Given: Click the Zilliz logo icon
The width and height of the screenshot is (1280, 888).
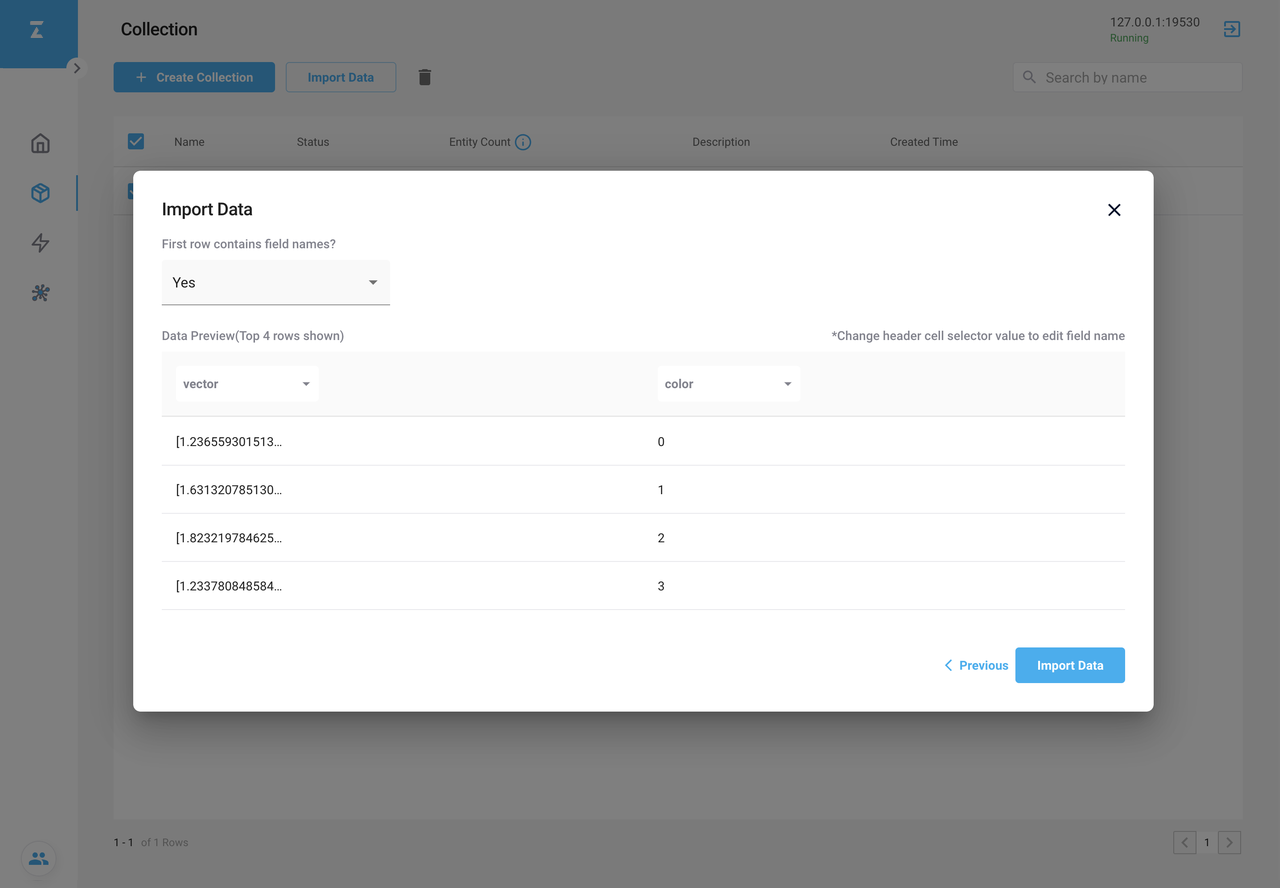Looking at the screenshot, I should 37,31.
